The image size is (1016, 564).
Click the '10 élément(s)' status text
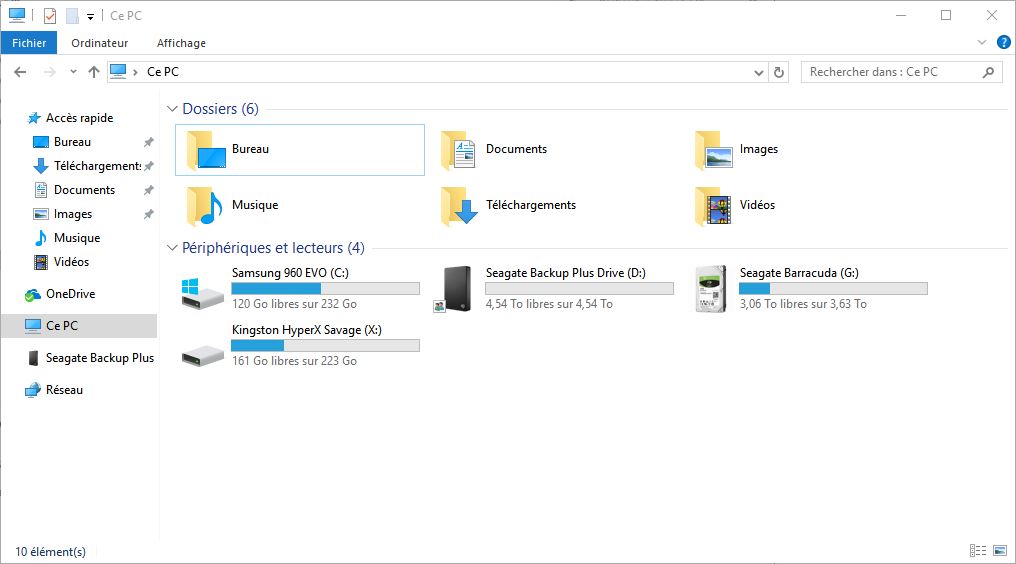coord(51,552)
